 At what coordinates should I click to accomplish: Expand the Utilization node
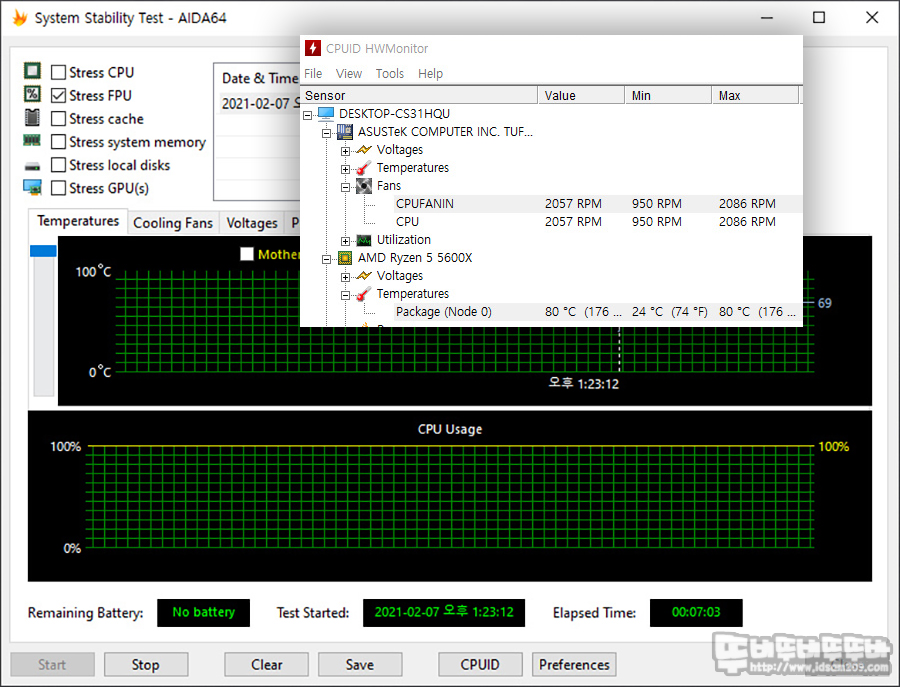[345, 241]
